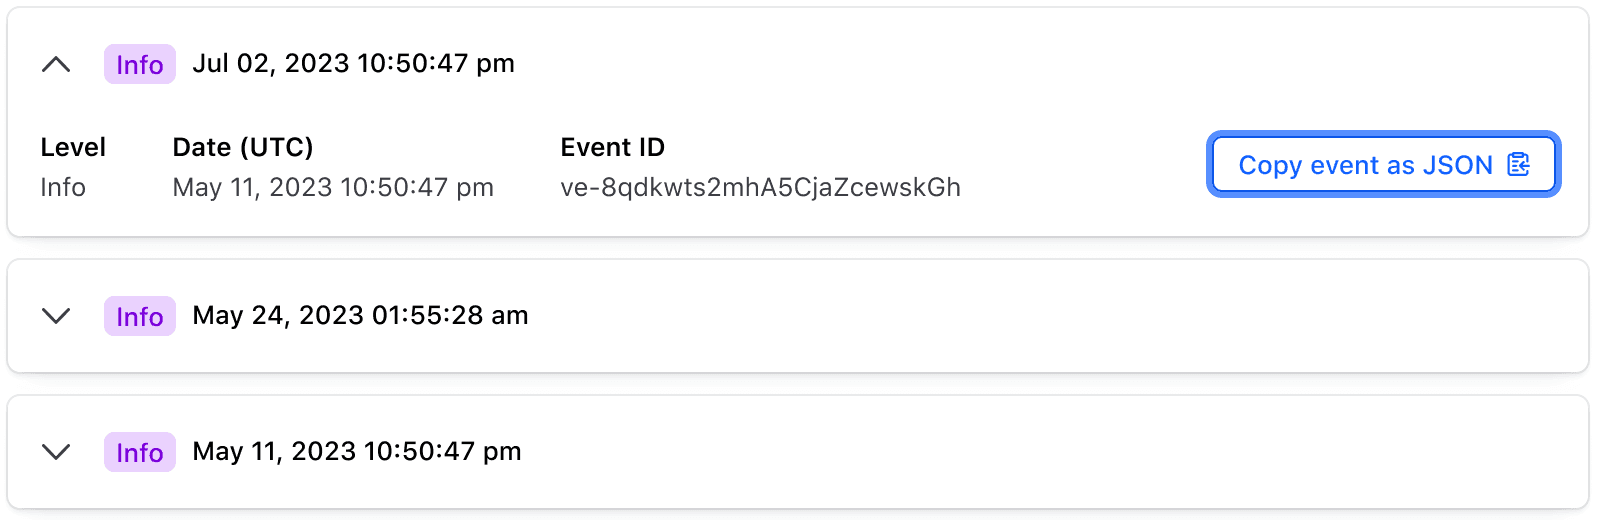Image resolution: width=1600 pixels, height=520 pixels.
Task: Click the date value under Date (UTC)
Action: tap(333, 188)
